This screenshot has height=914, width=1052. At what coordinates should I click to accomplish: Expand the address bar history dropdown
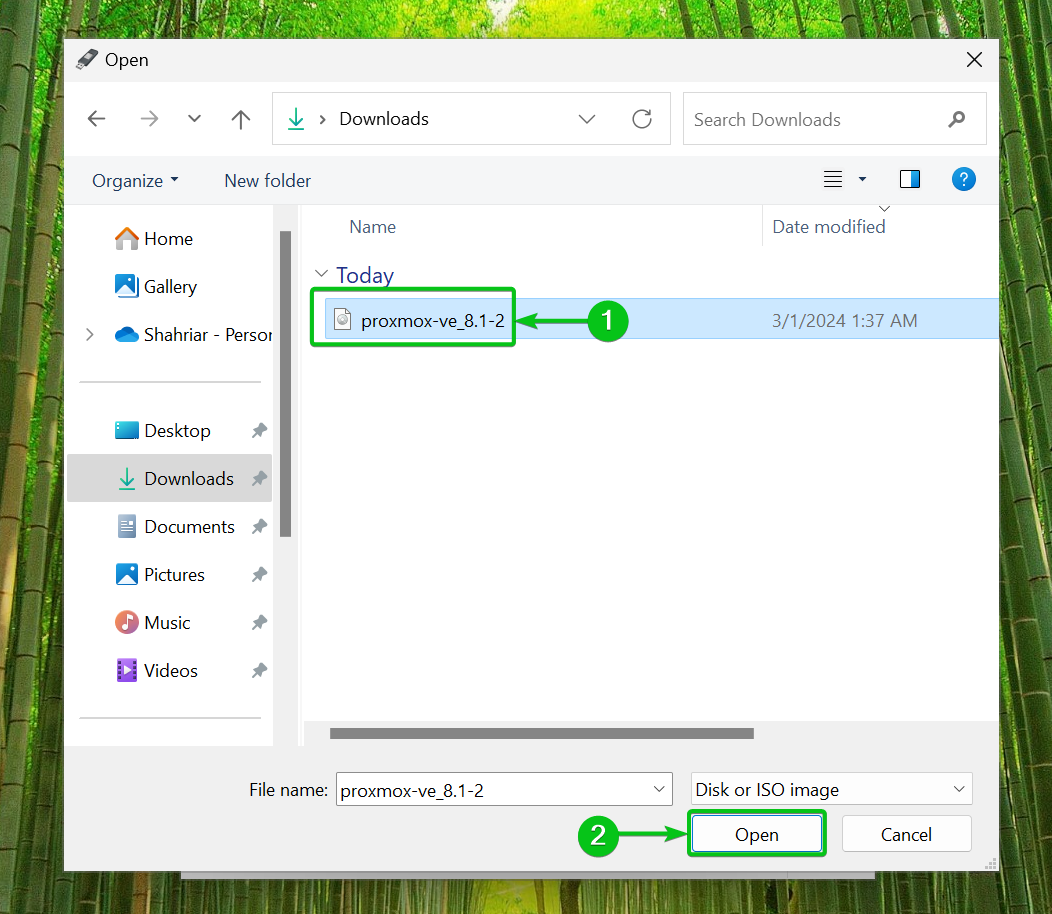(x=587, y=119)
